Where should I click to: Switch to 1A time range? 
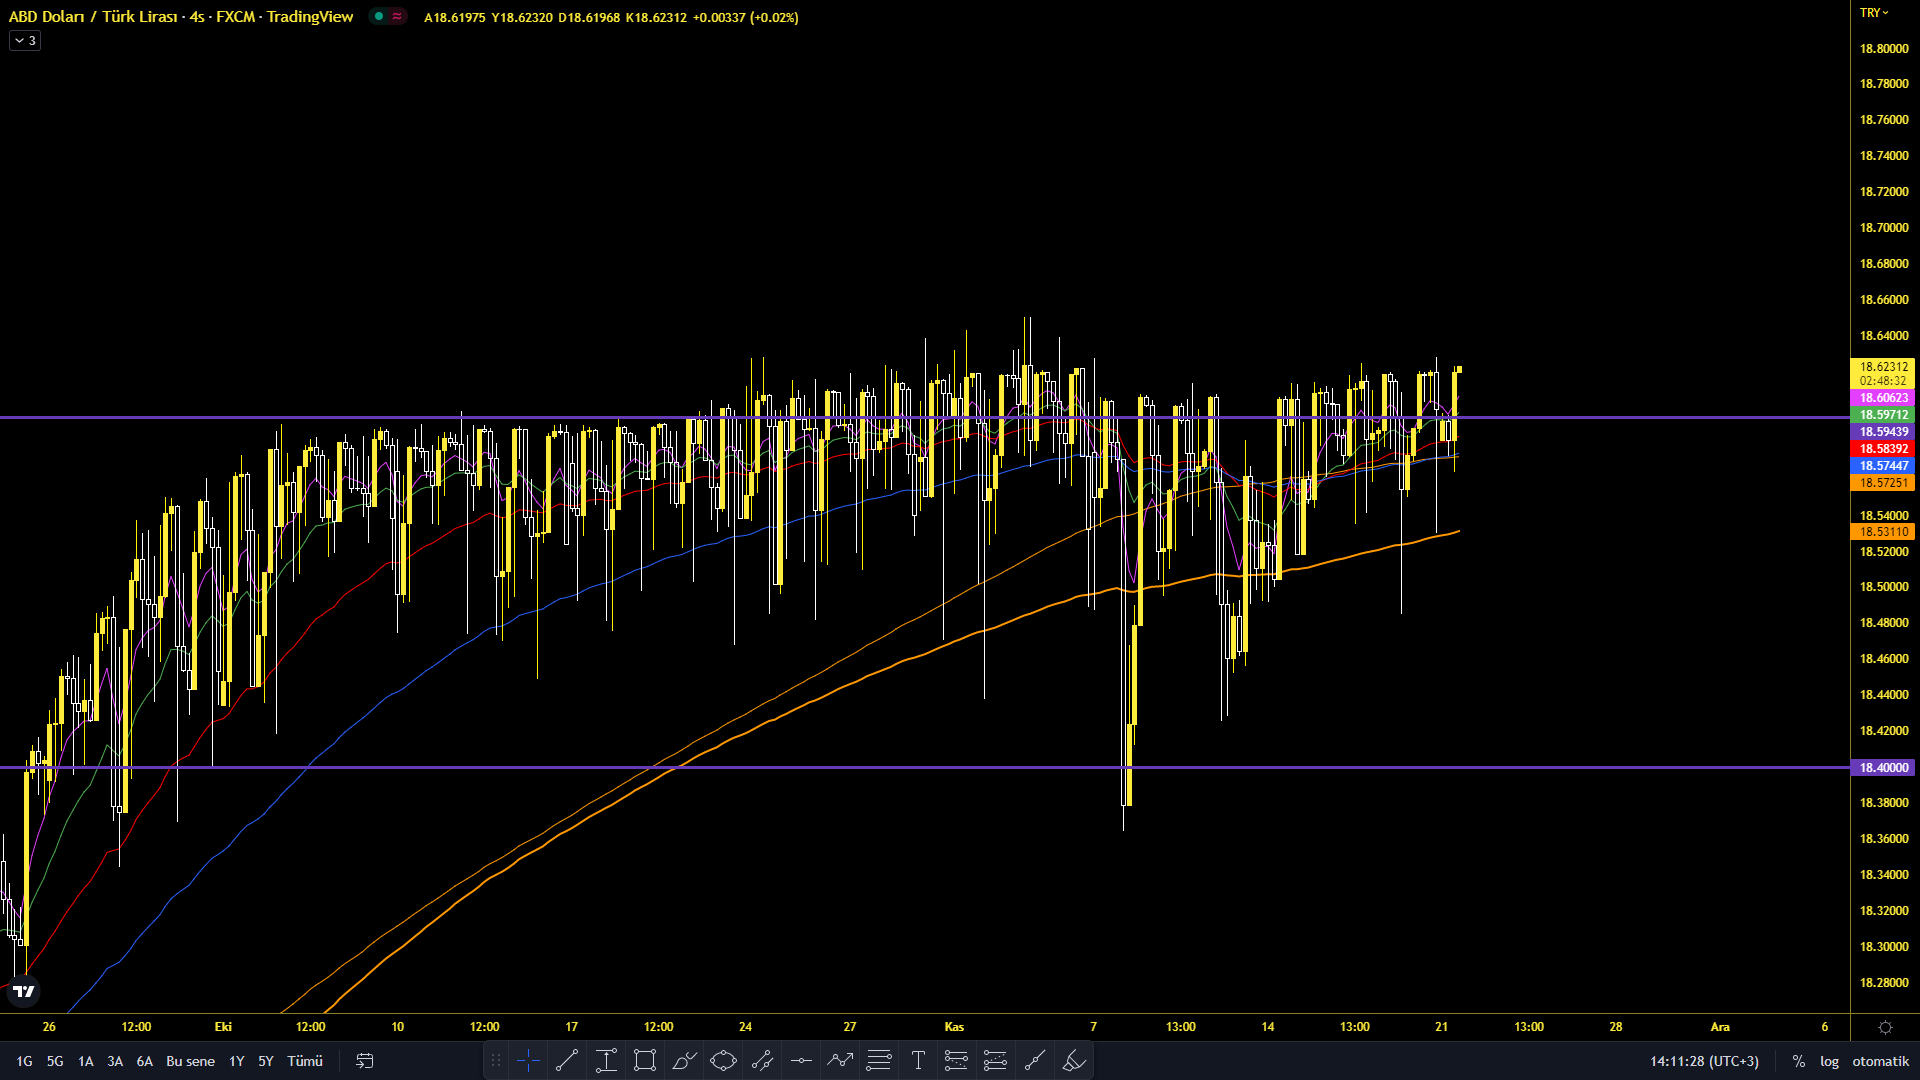[x=86, y=1061]
